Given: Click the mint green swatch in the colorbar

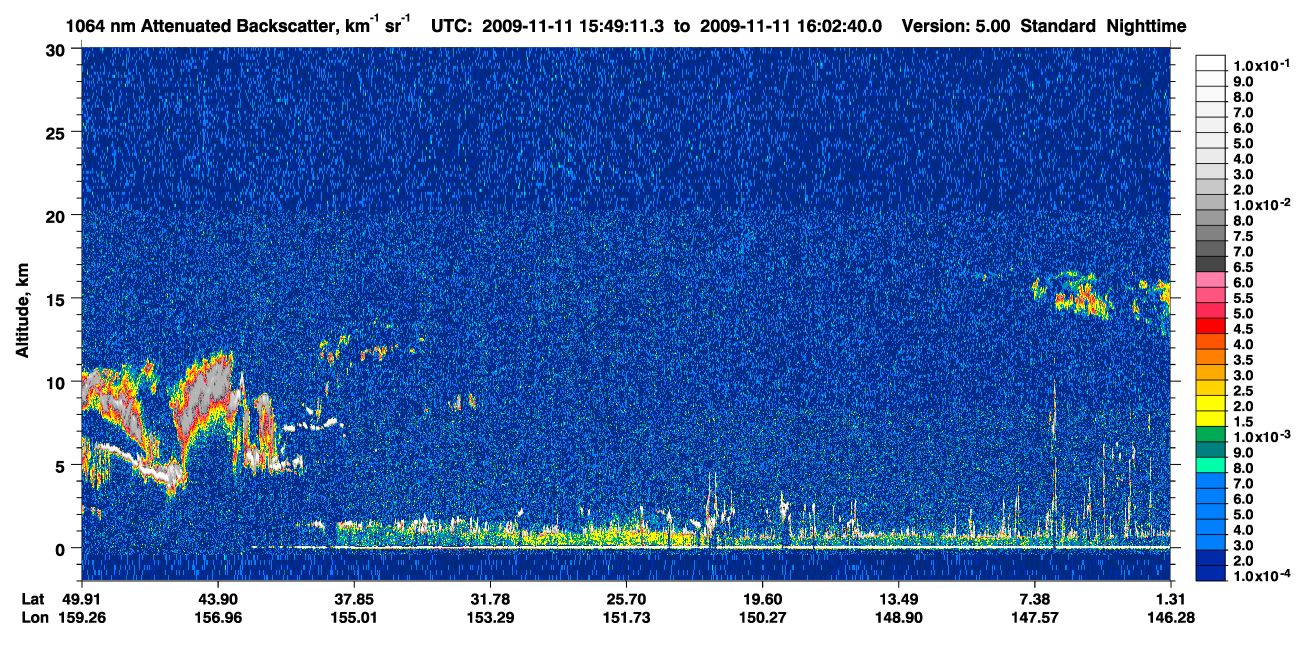Looking at the screenshot, I should point(1211,466).
